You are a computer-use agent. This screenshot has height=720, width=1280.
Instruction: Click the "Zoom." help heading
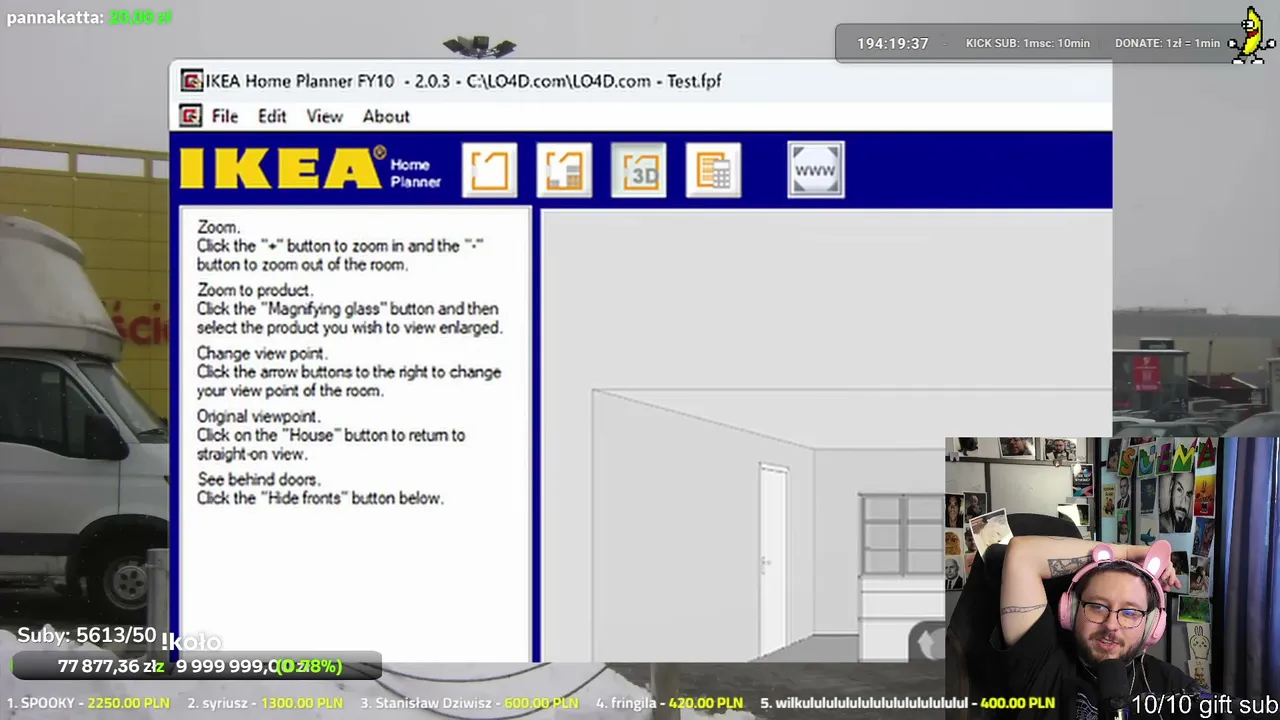[218, 227]
